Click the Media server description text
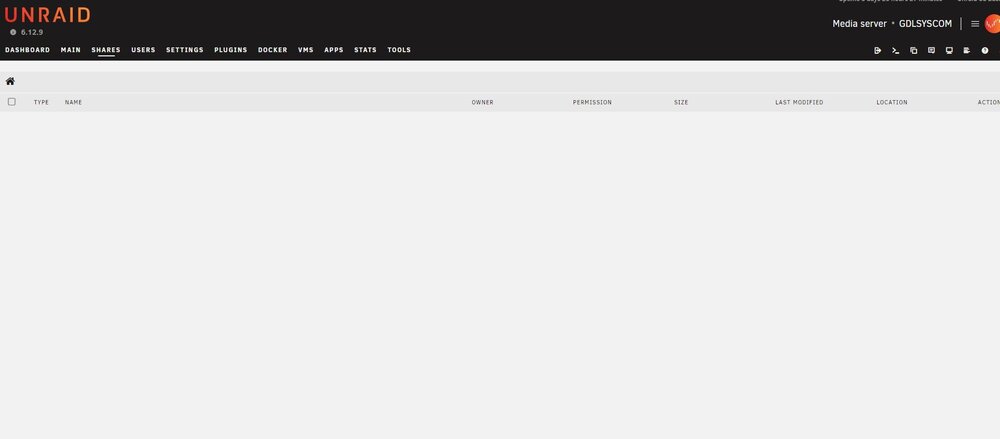The height and width of the screenshot is (439, 1000). click(860, 24)
